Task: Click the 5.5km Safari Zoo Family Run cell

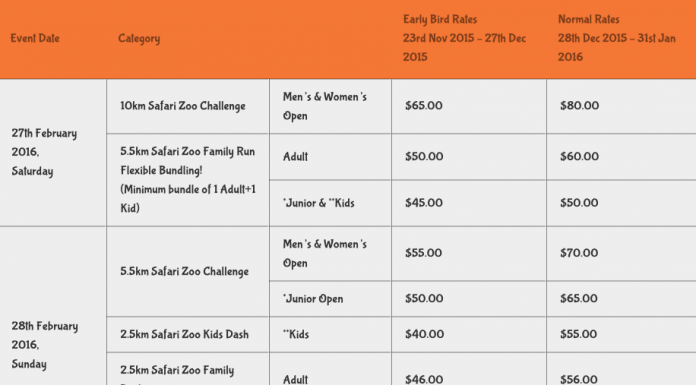Action: coord(188,180)
